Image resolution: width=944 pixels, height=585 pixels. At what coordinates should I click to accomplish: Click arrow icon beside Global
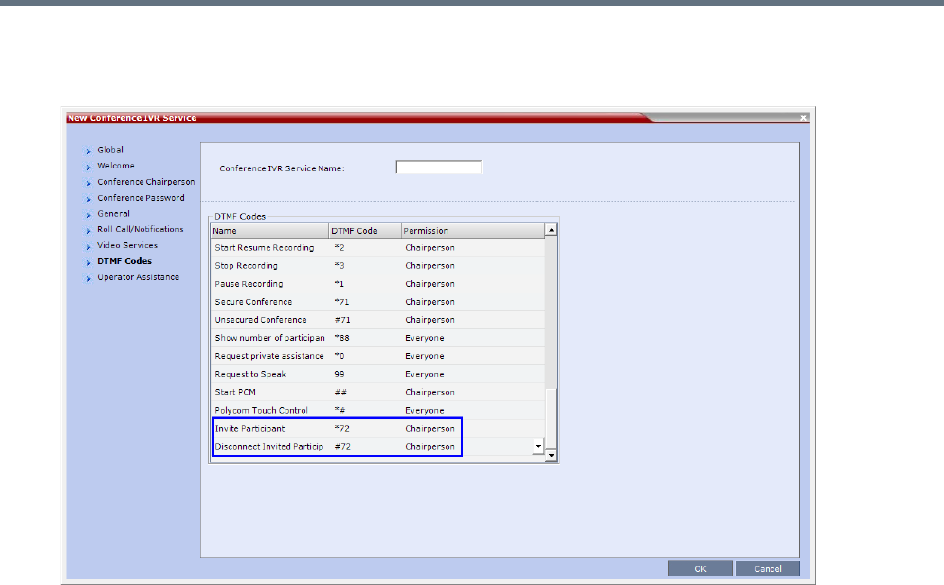(88, 151)
